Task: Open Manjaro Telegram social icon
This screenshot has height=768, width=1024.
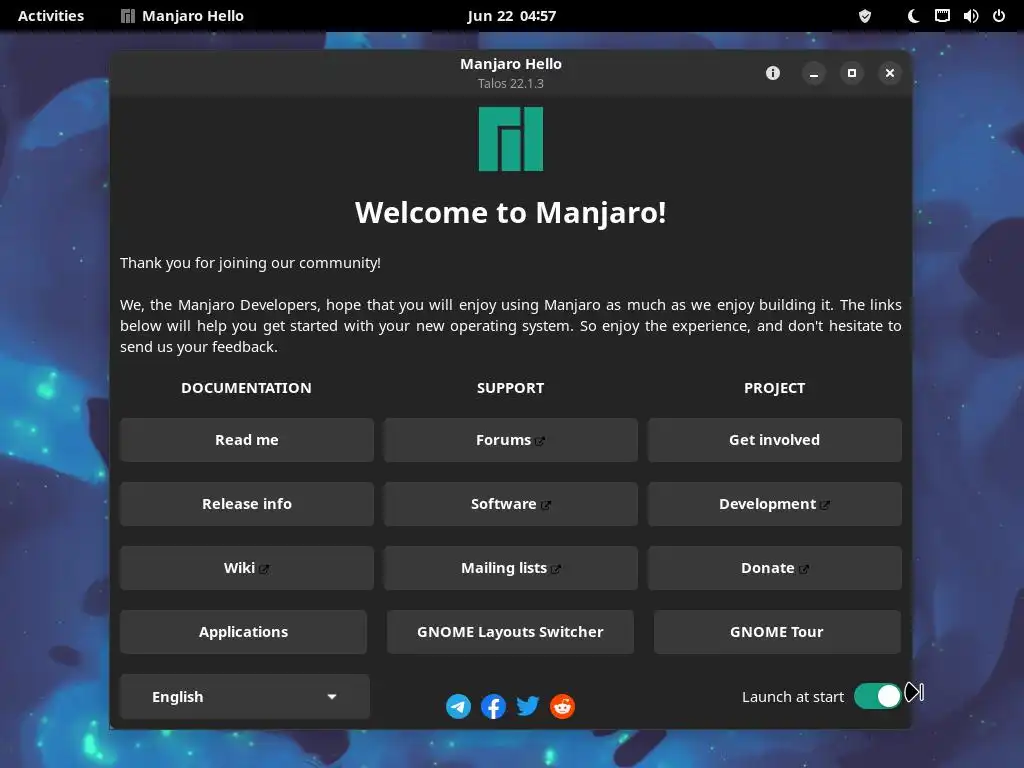Action: (458, 706)
